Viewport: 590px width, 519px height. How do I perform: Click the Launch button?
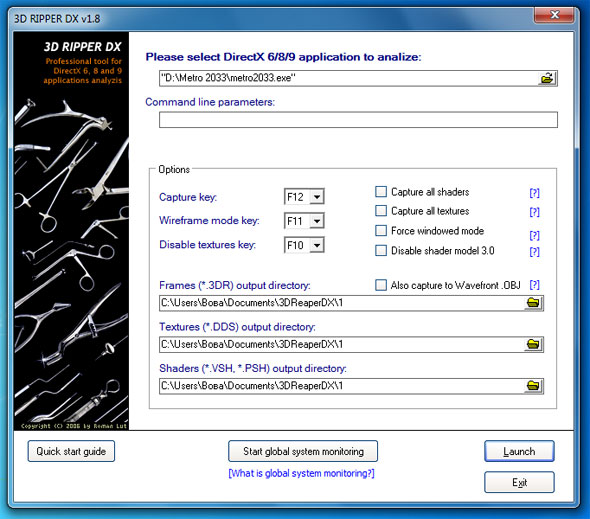[x=519, y=451]
